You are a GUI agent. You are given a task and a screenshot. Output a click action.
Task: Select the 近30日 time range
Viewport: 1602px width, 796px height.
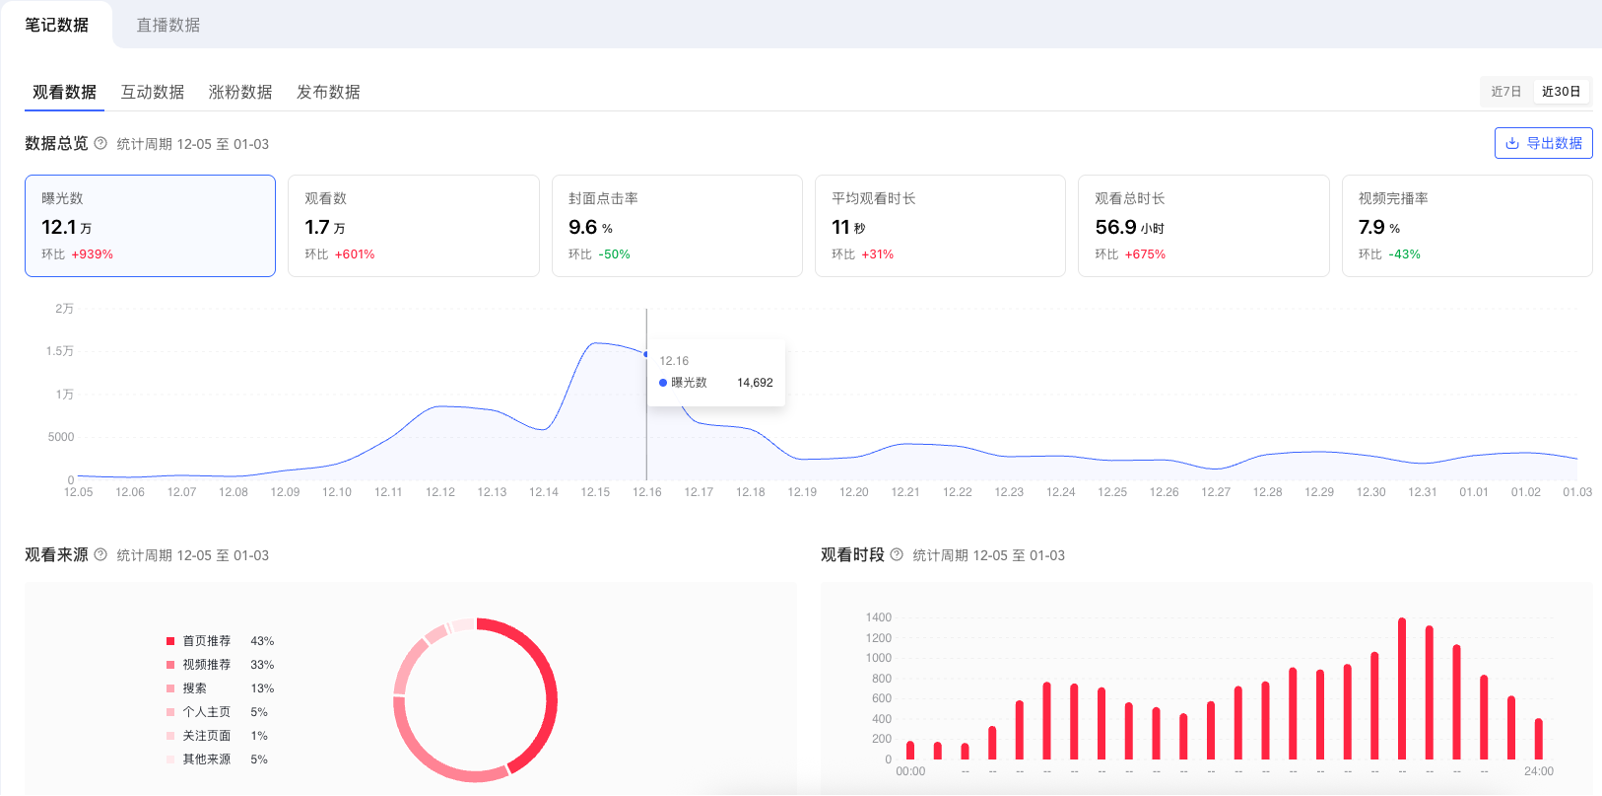[x=1561, y=92]
